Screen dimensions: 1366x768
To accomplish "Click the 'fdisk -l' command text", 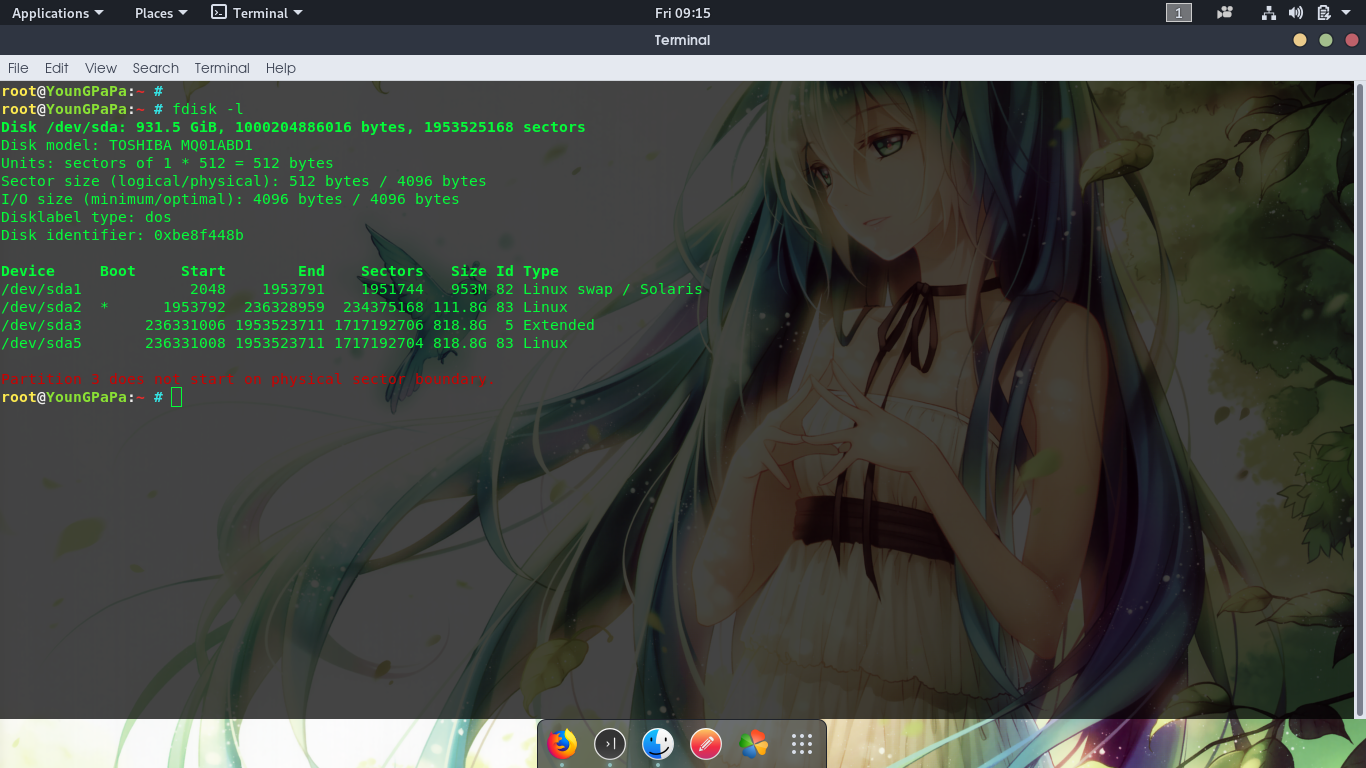I will click(x=208, y=109).
